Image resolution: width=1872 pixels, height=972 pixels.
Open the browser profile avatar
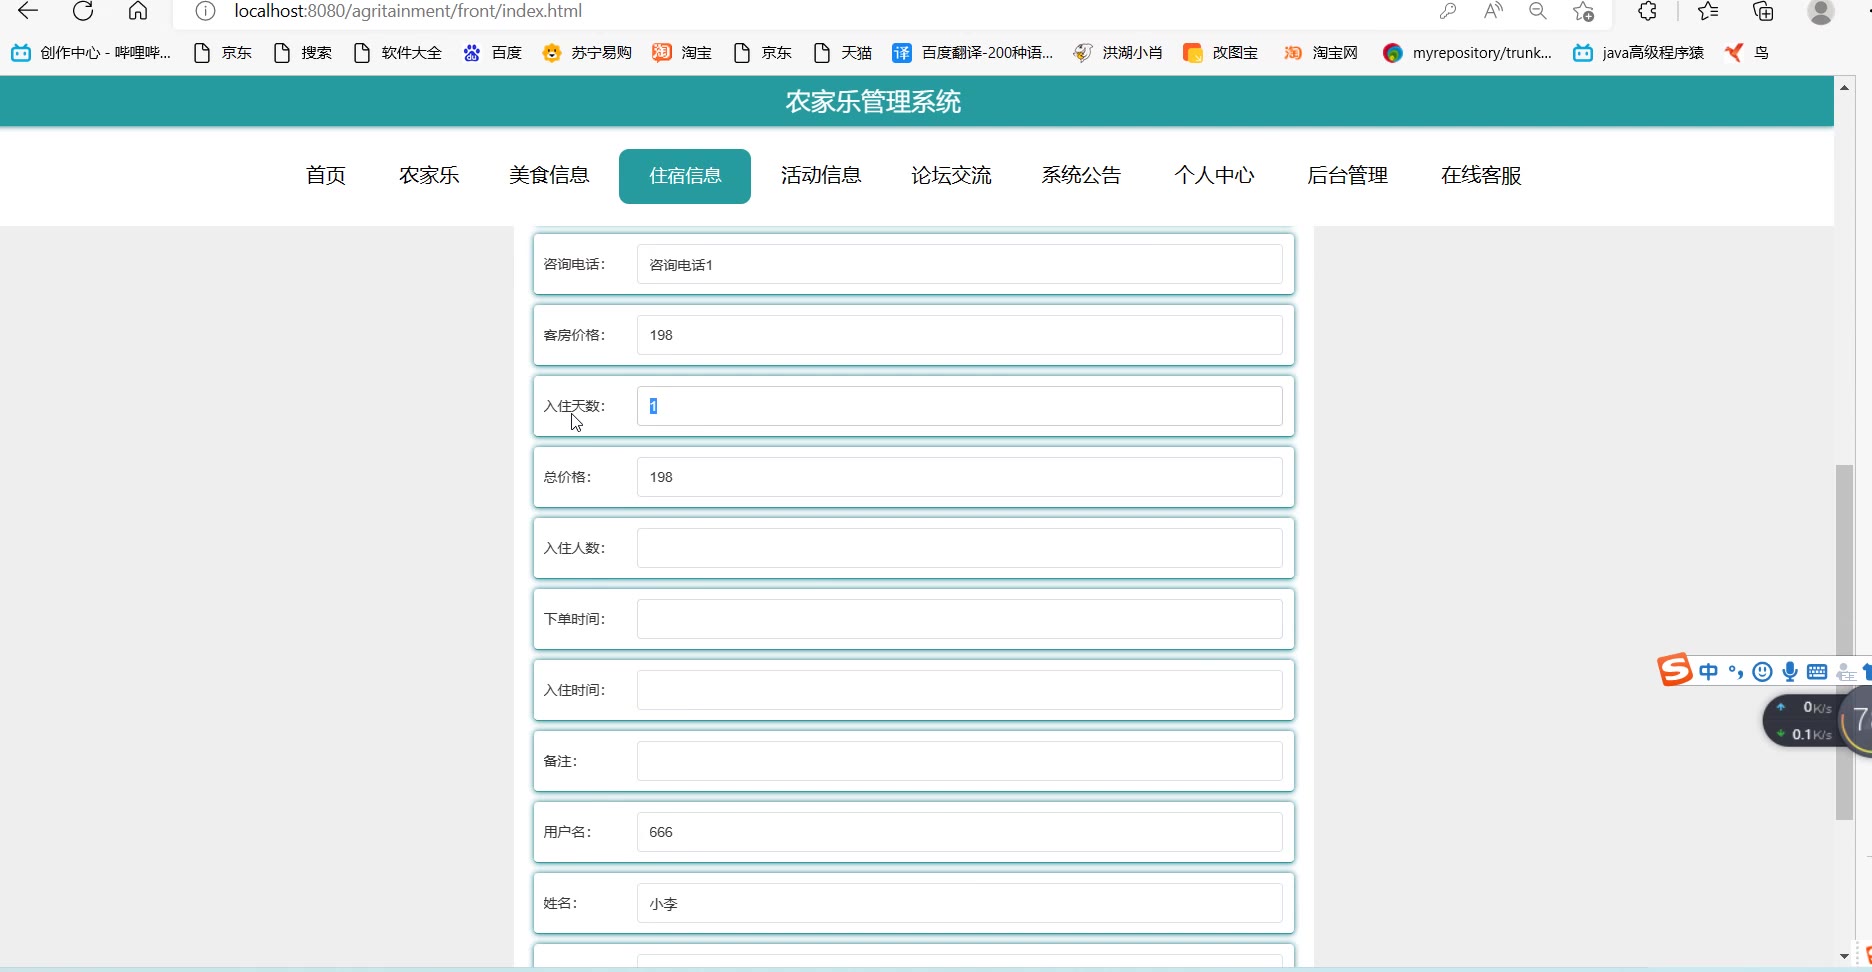click(1821, 11)
